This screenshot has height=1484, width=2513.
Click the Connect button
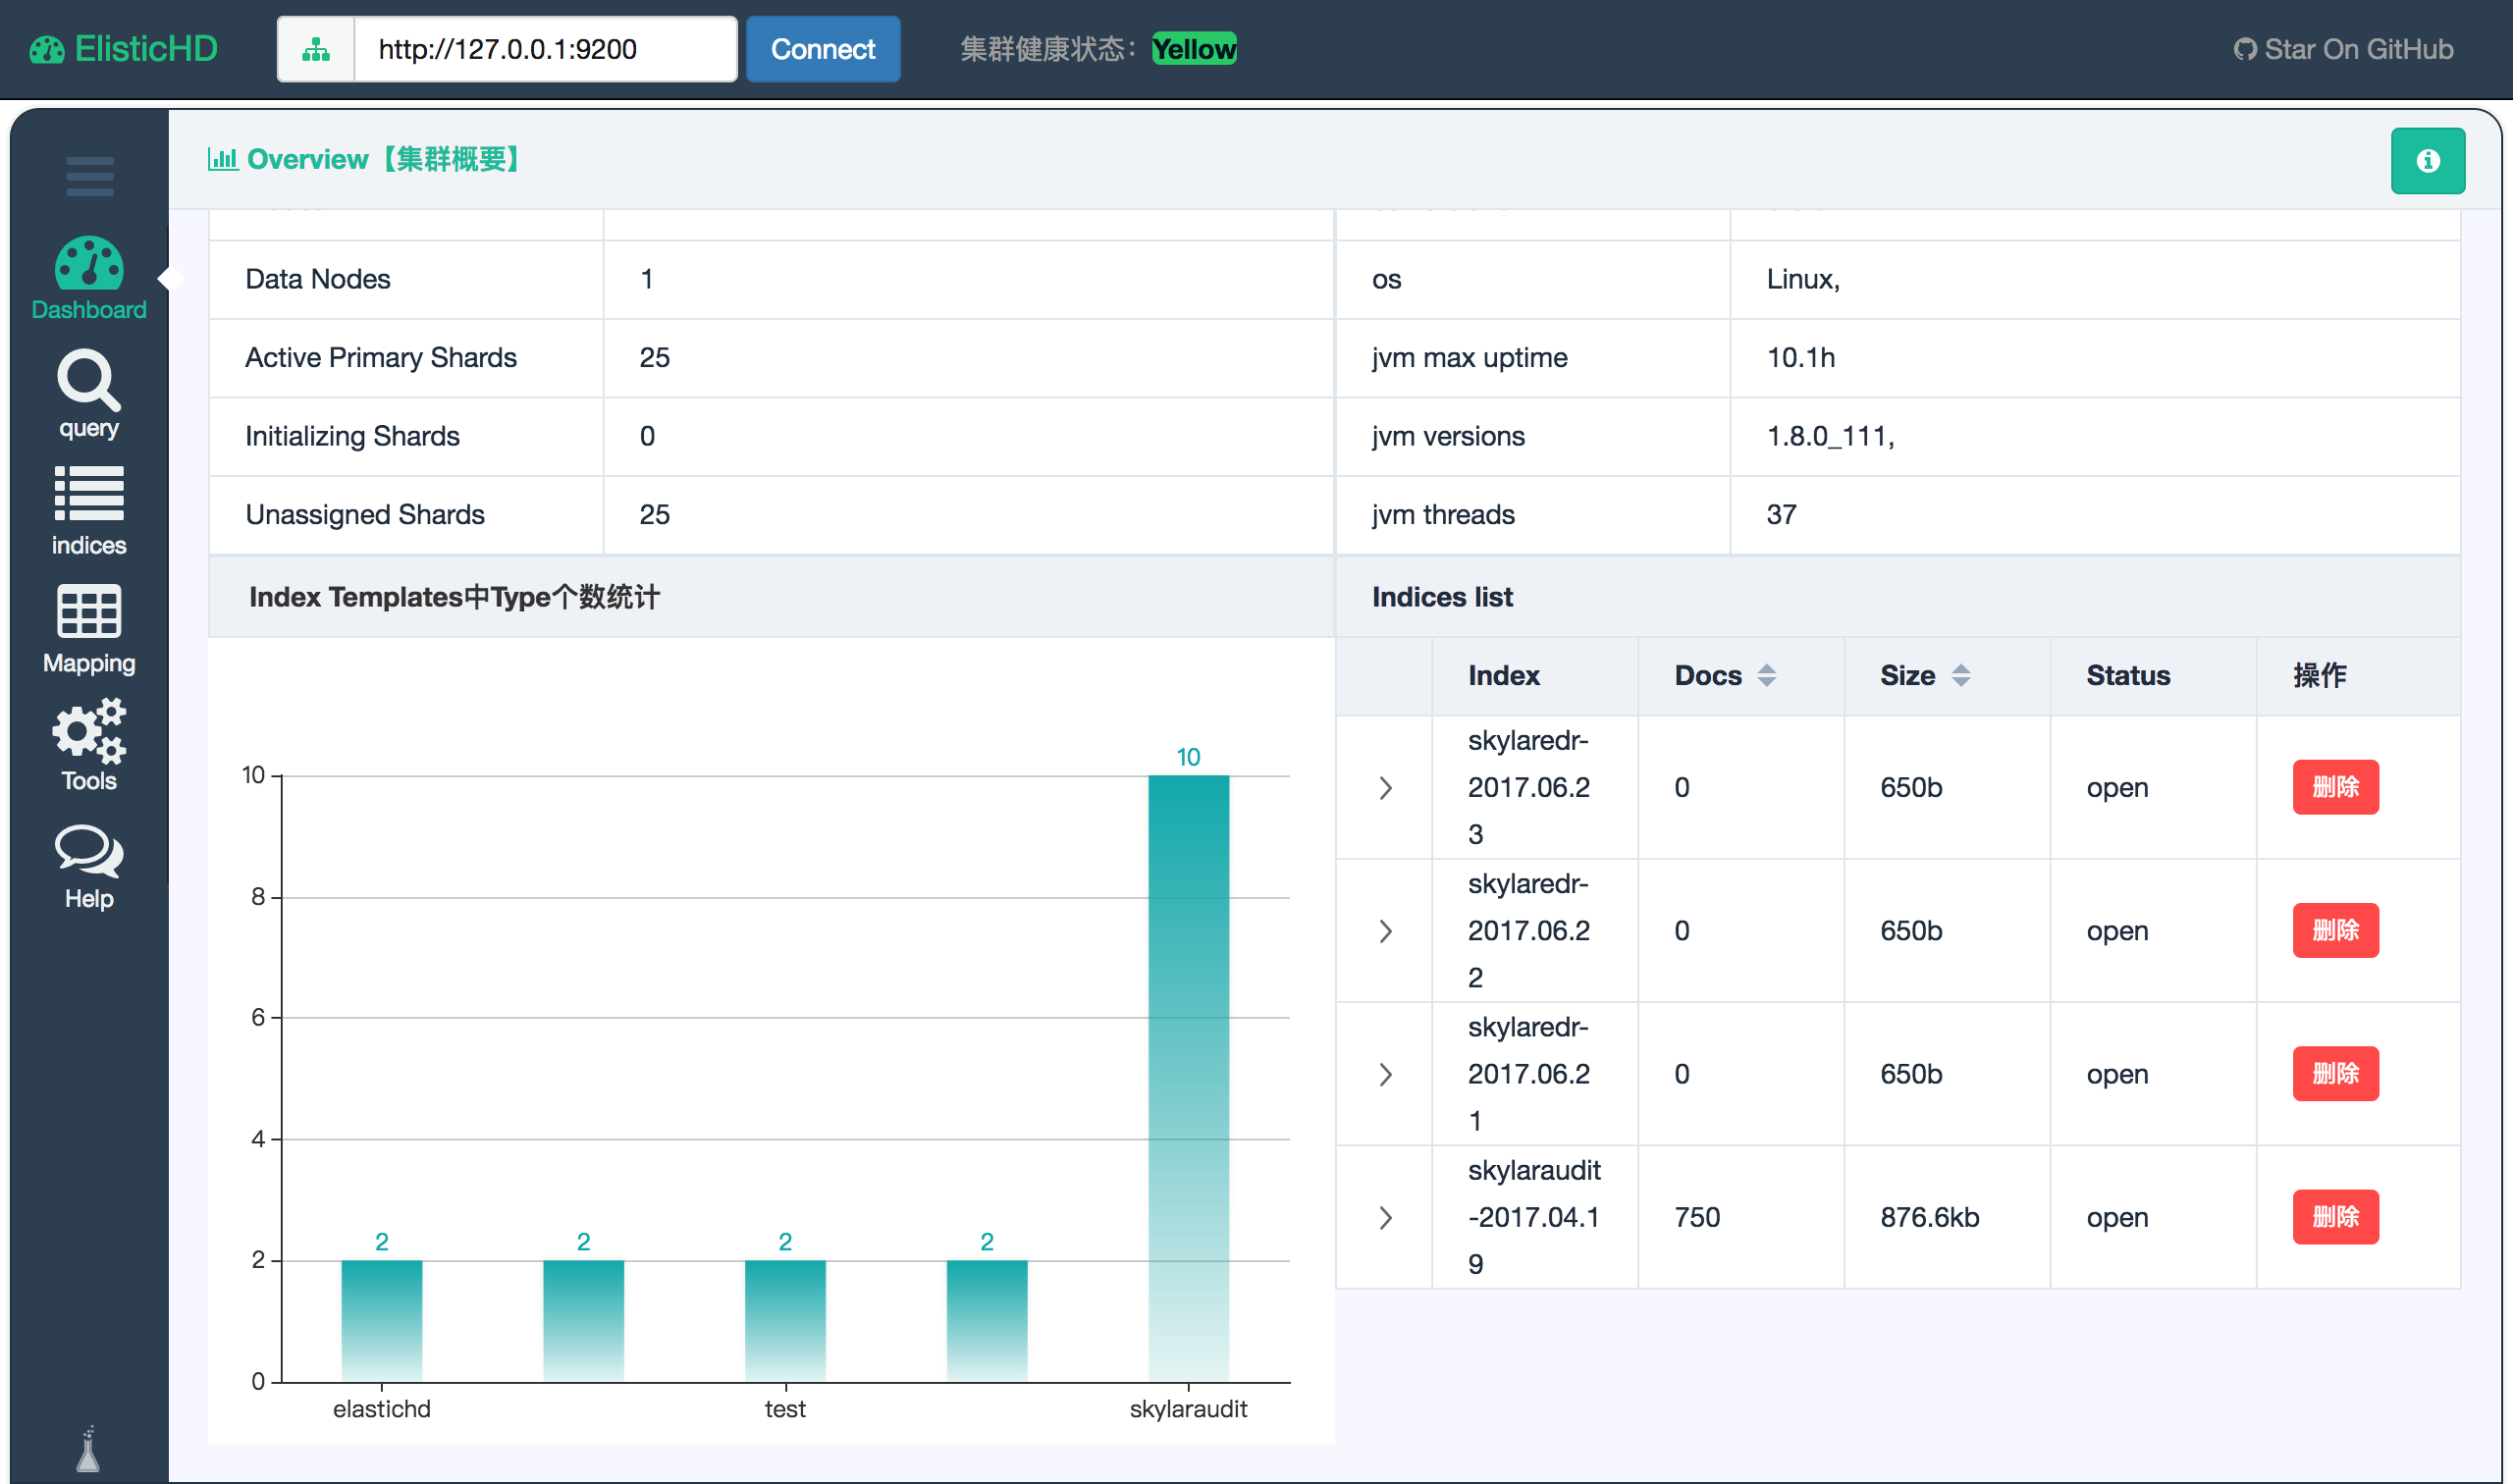tap(823, 49)
